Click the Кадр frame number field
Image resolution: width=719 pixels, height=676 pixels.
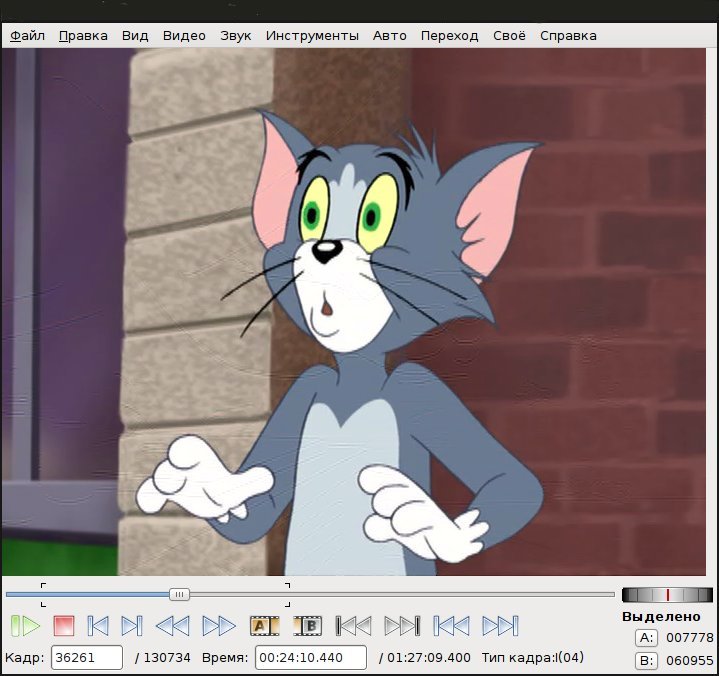[x=87, y=657]
